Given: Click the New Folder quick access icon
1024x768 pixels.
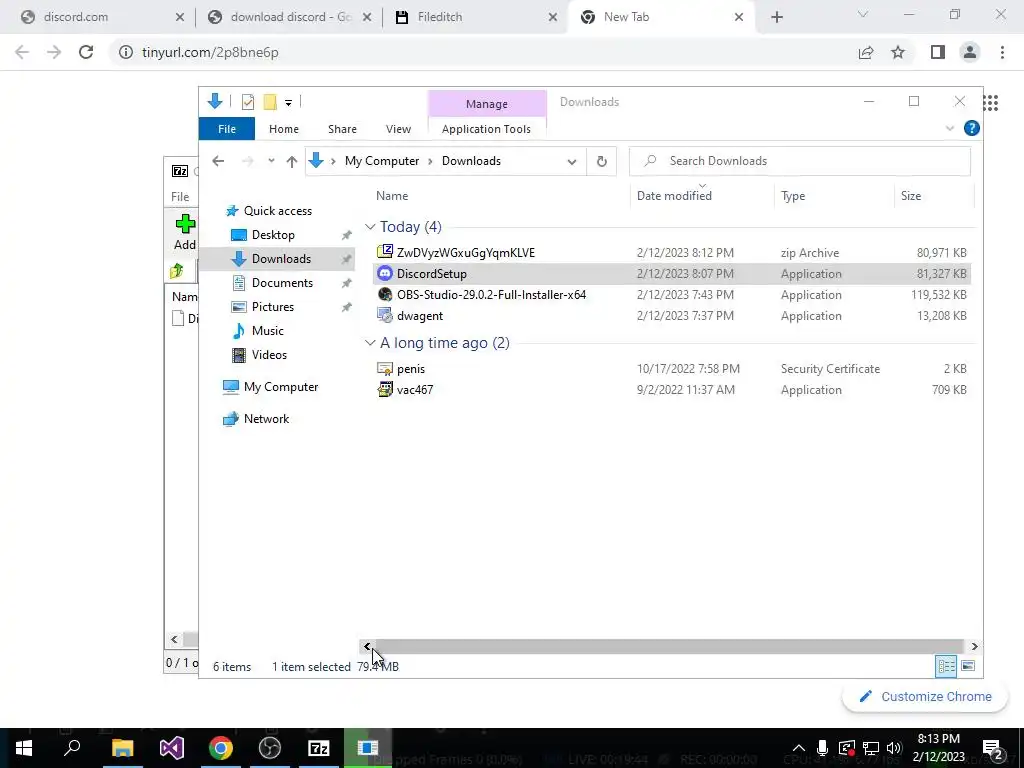Looking at the screenshot, I should 270,102.
